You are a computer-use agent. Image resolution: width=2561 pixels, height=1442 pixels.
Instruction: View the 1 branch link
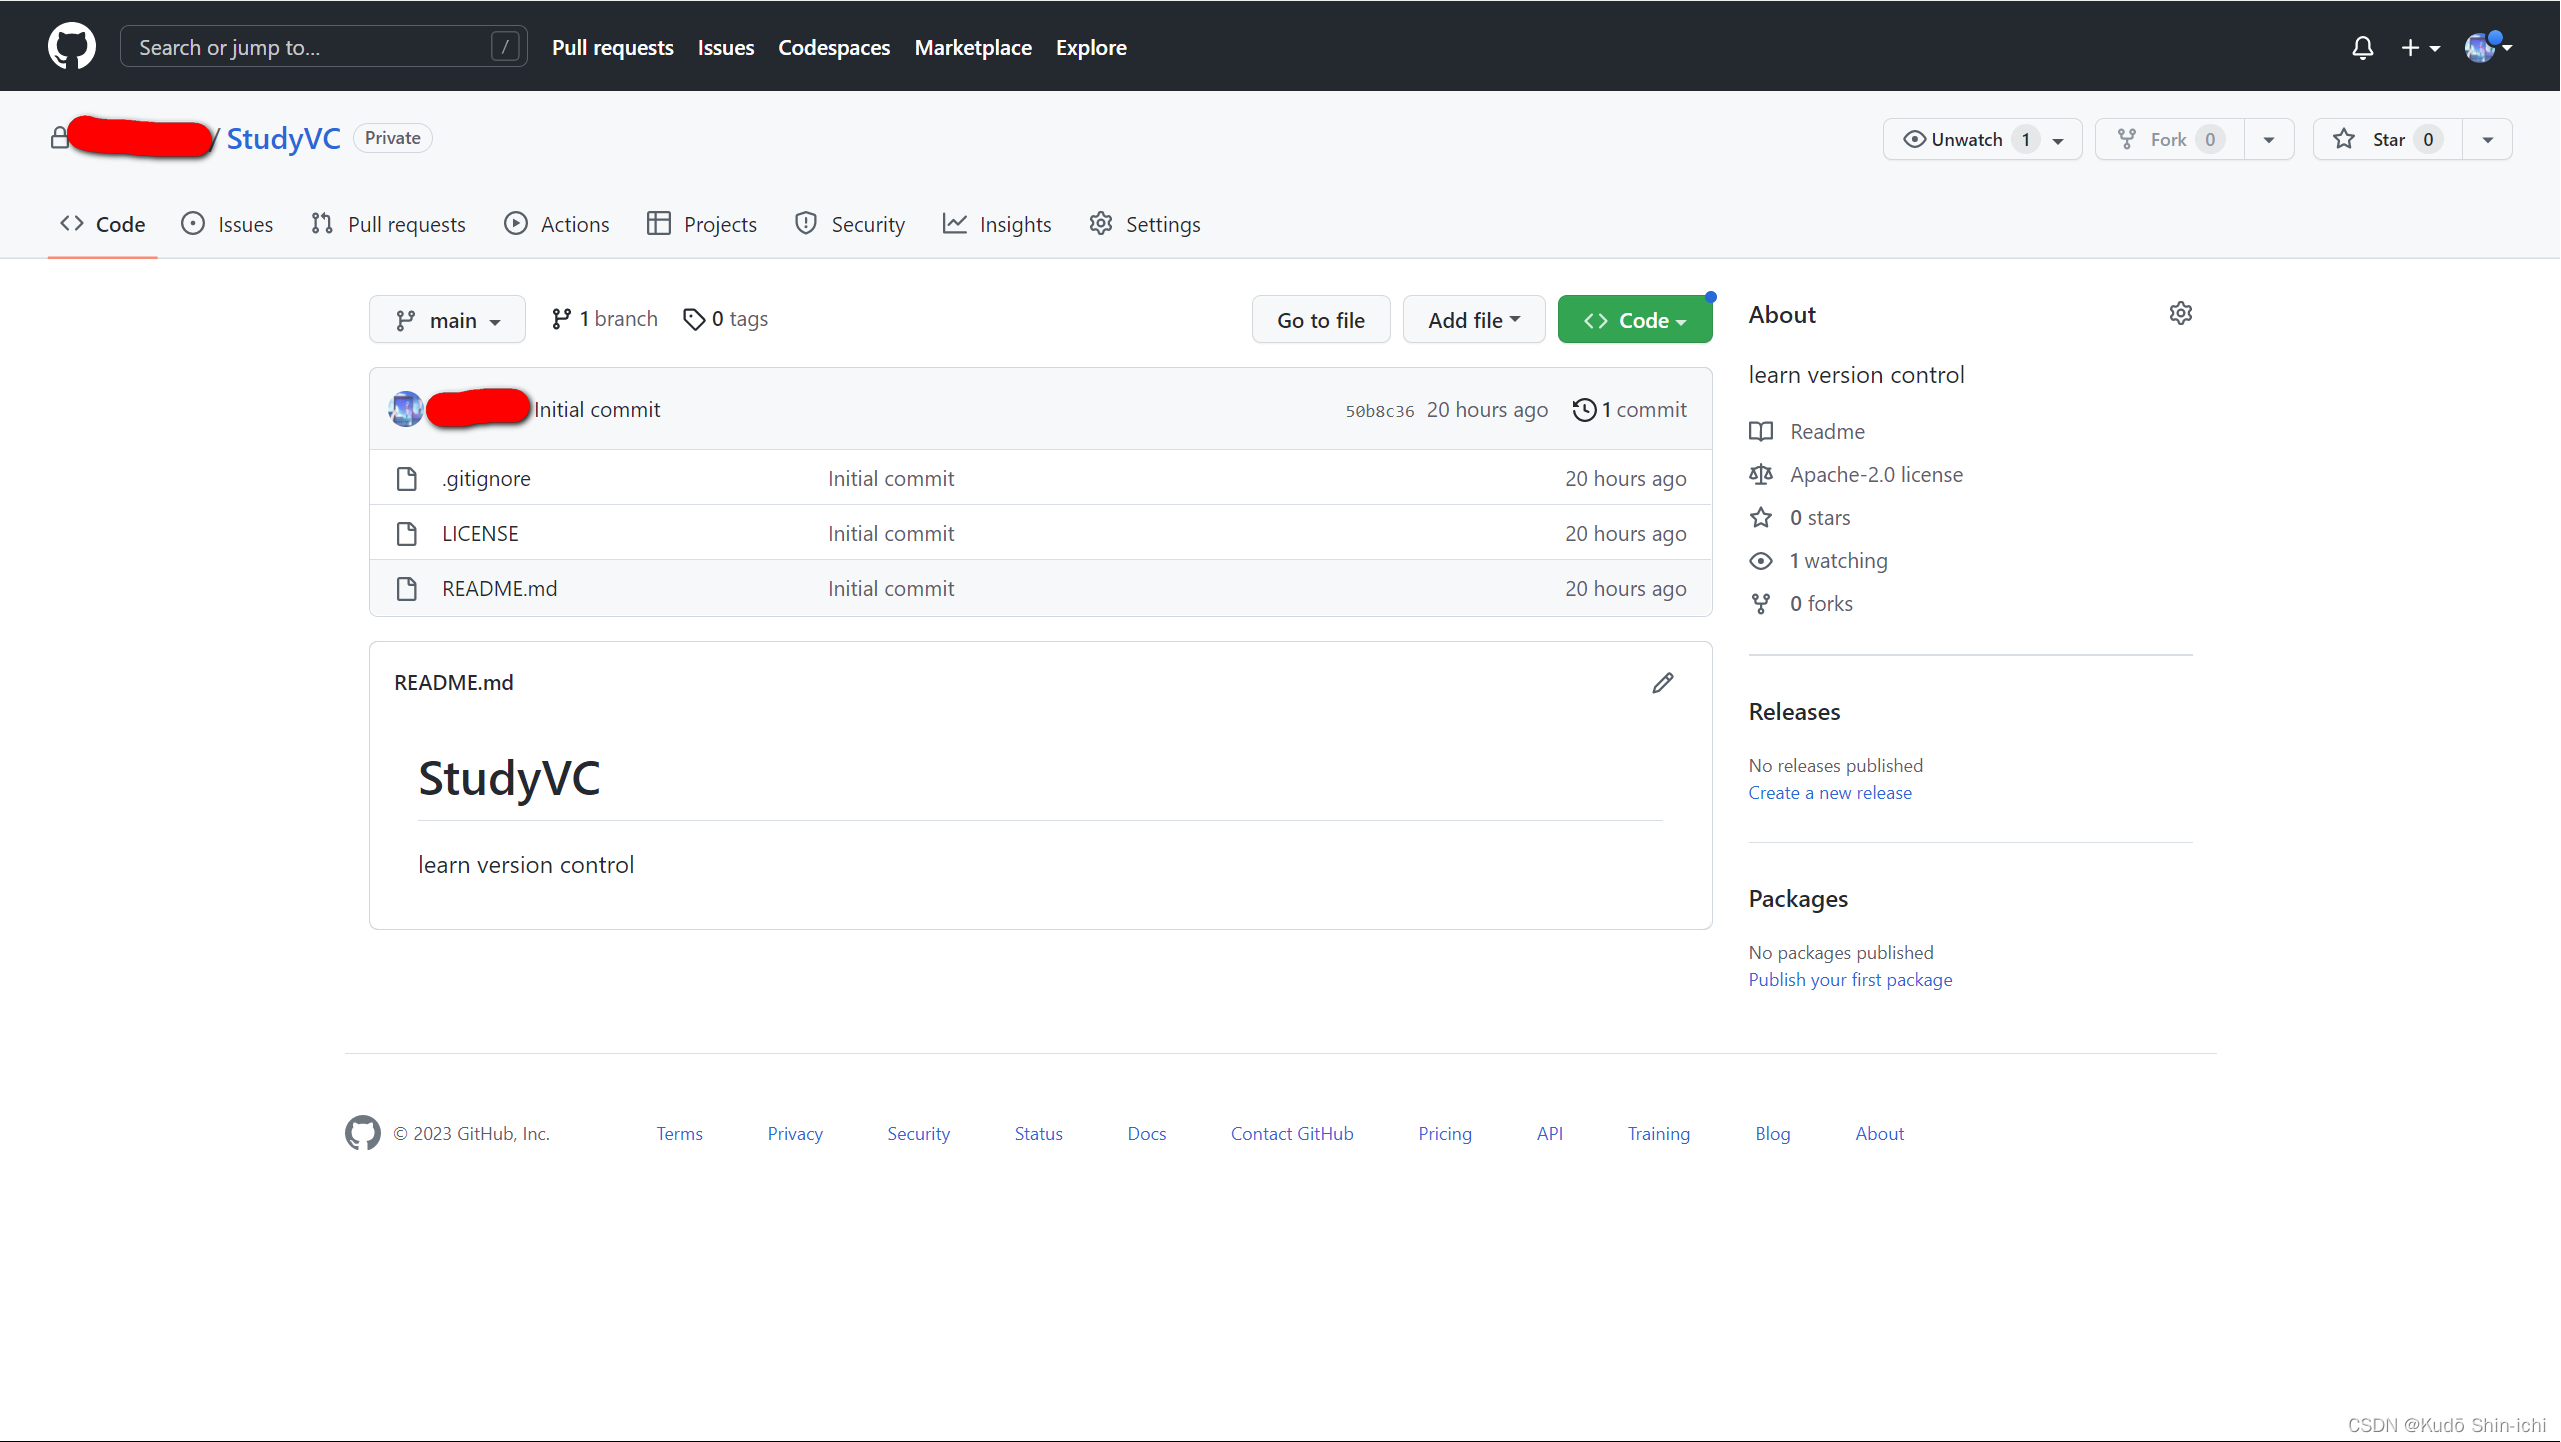(604, 319)
